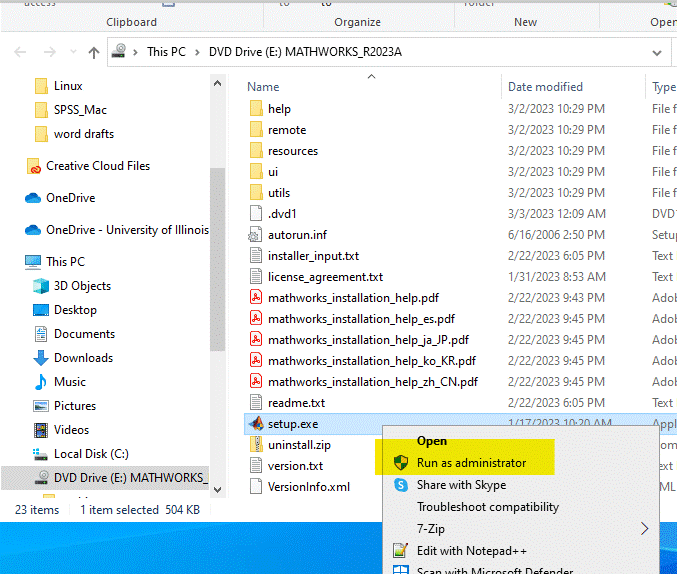
Task: Select the VersionInfo.xml file
Action: click(x=300, y=487)
